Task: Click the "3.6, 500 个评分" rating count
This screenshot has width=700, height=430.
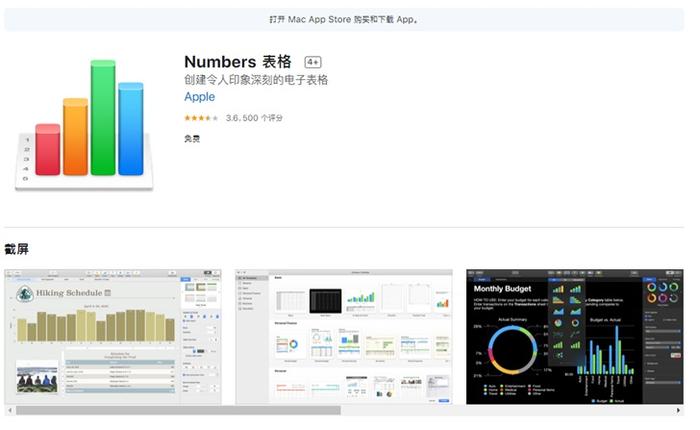Action: point(254,118)
